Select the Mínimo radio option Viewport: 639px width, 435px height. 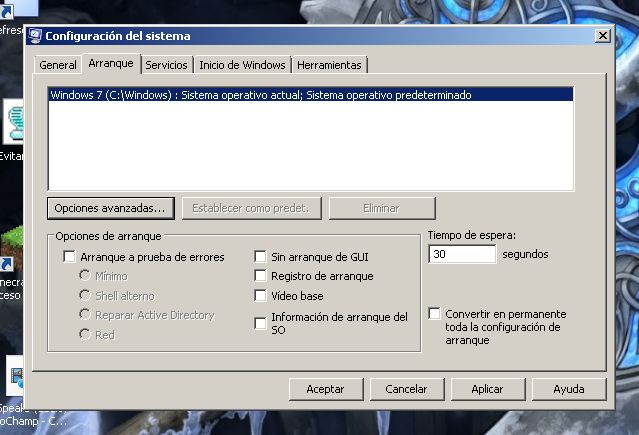coord(85,276)
